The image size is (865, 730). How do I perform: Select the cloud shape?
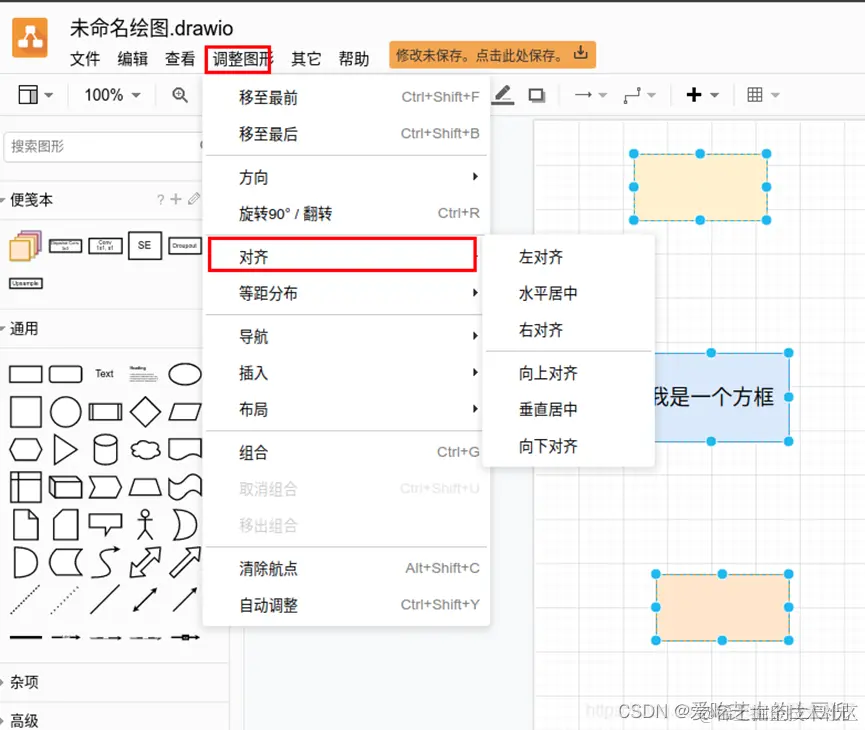point(145,450)
